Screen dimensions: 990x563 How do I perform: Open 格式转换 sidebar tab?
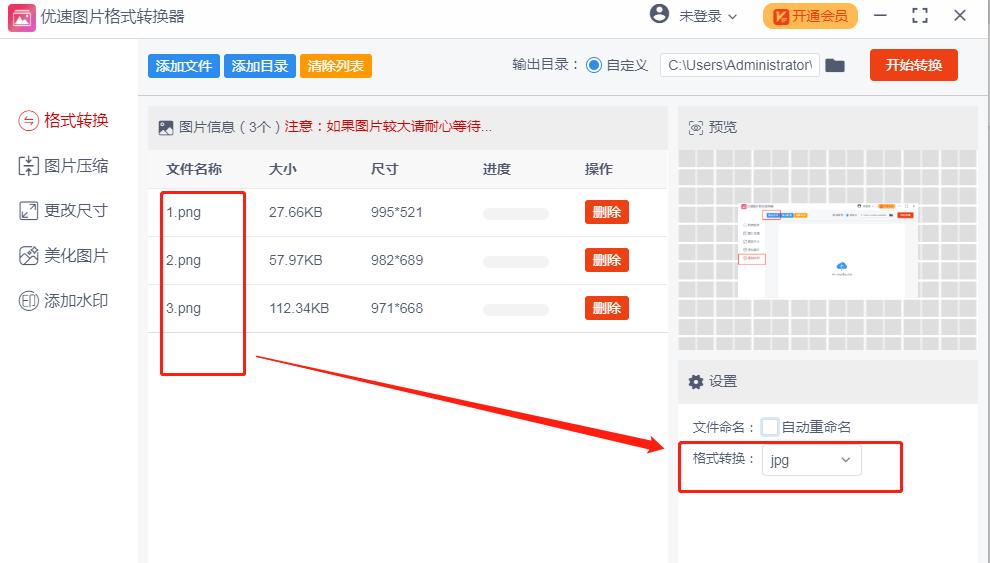click(64, 120)
